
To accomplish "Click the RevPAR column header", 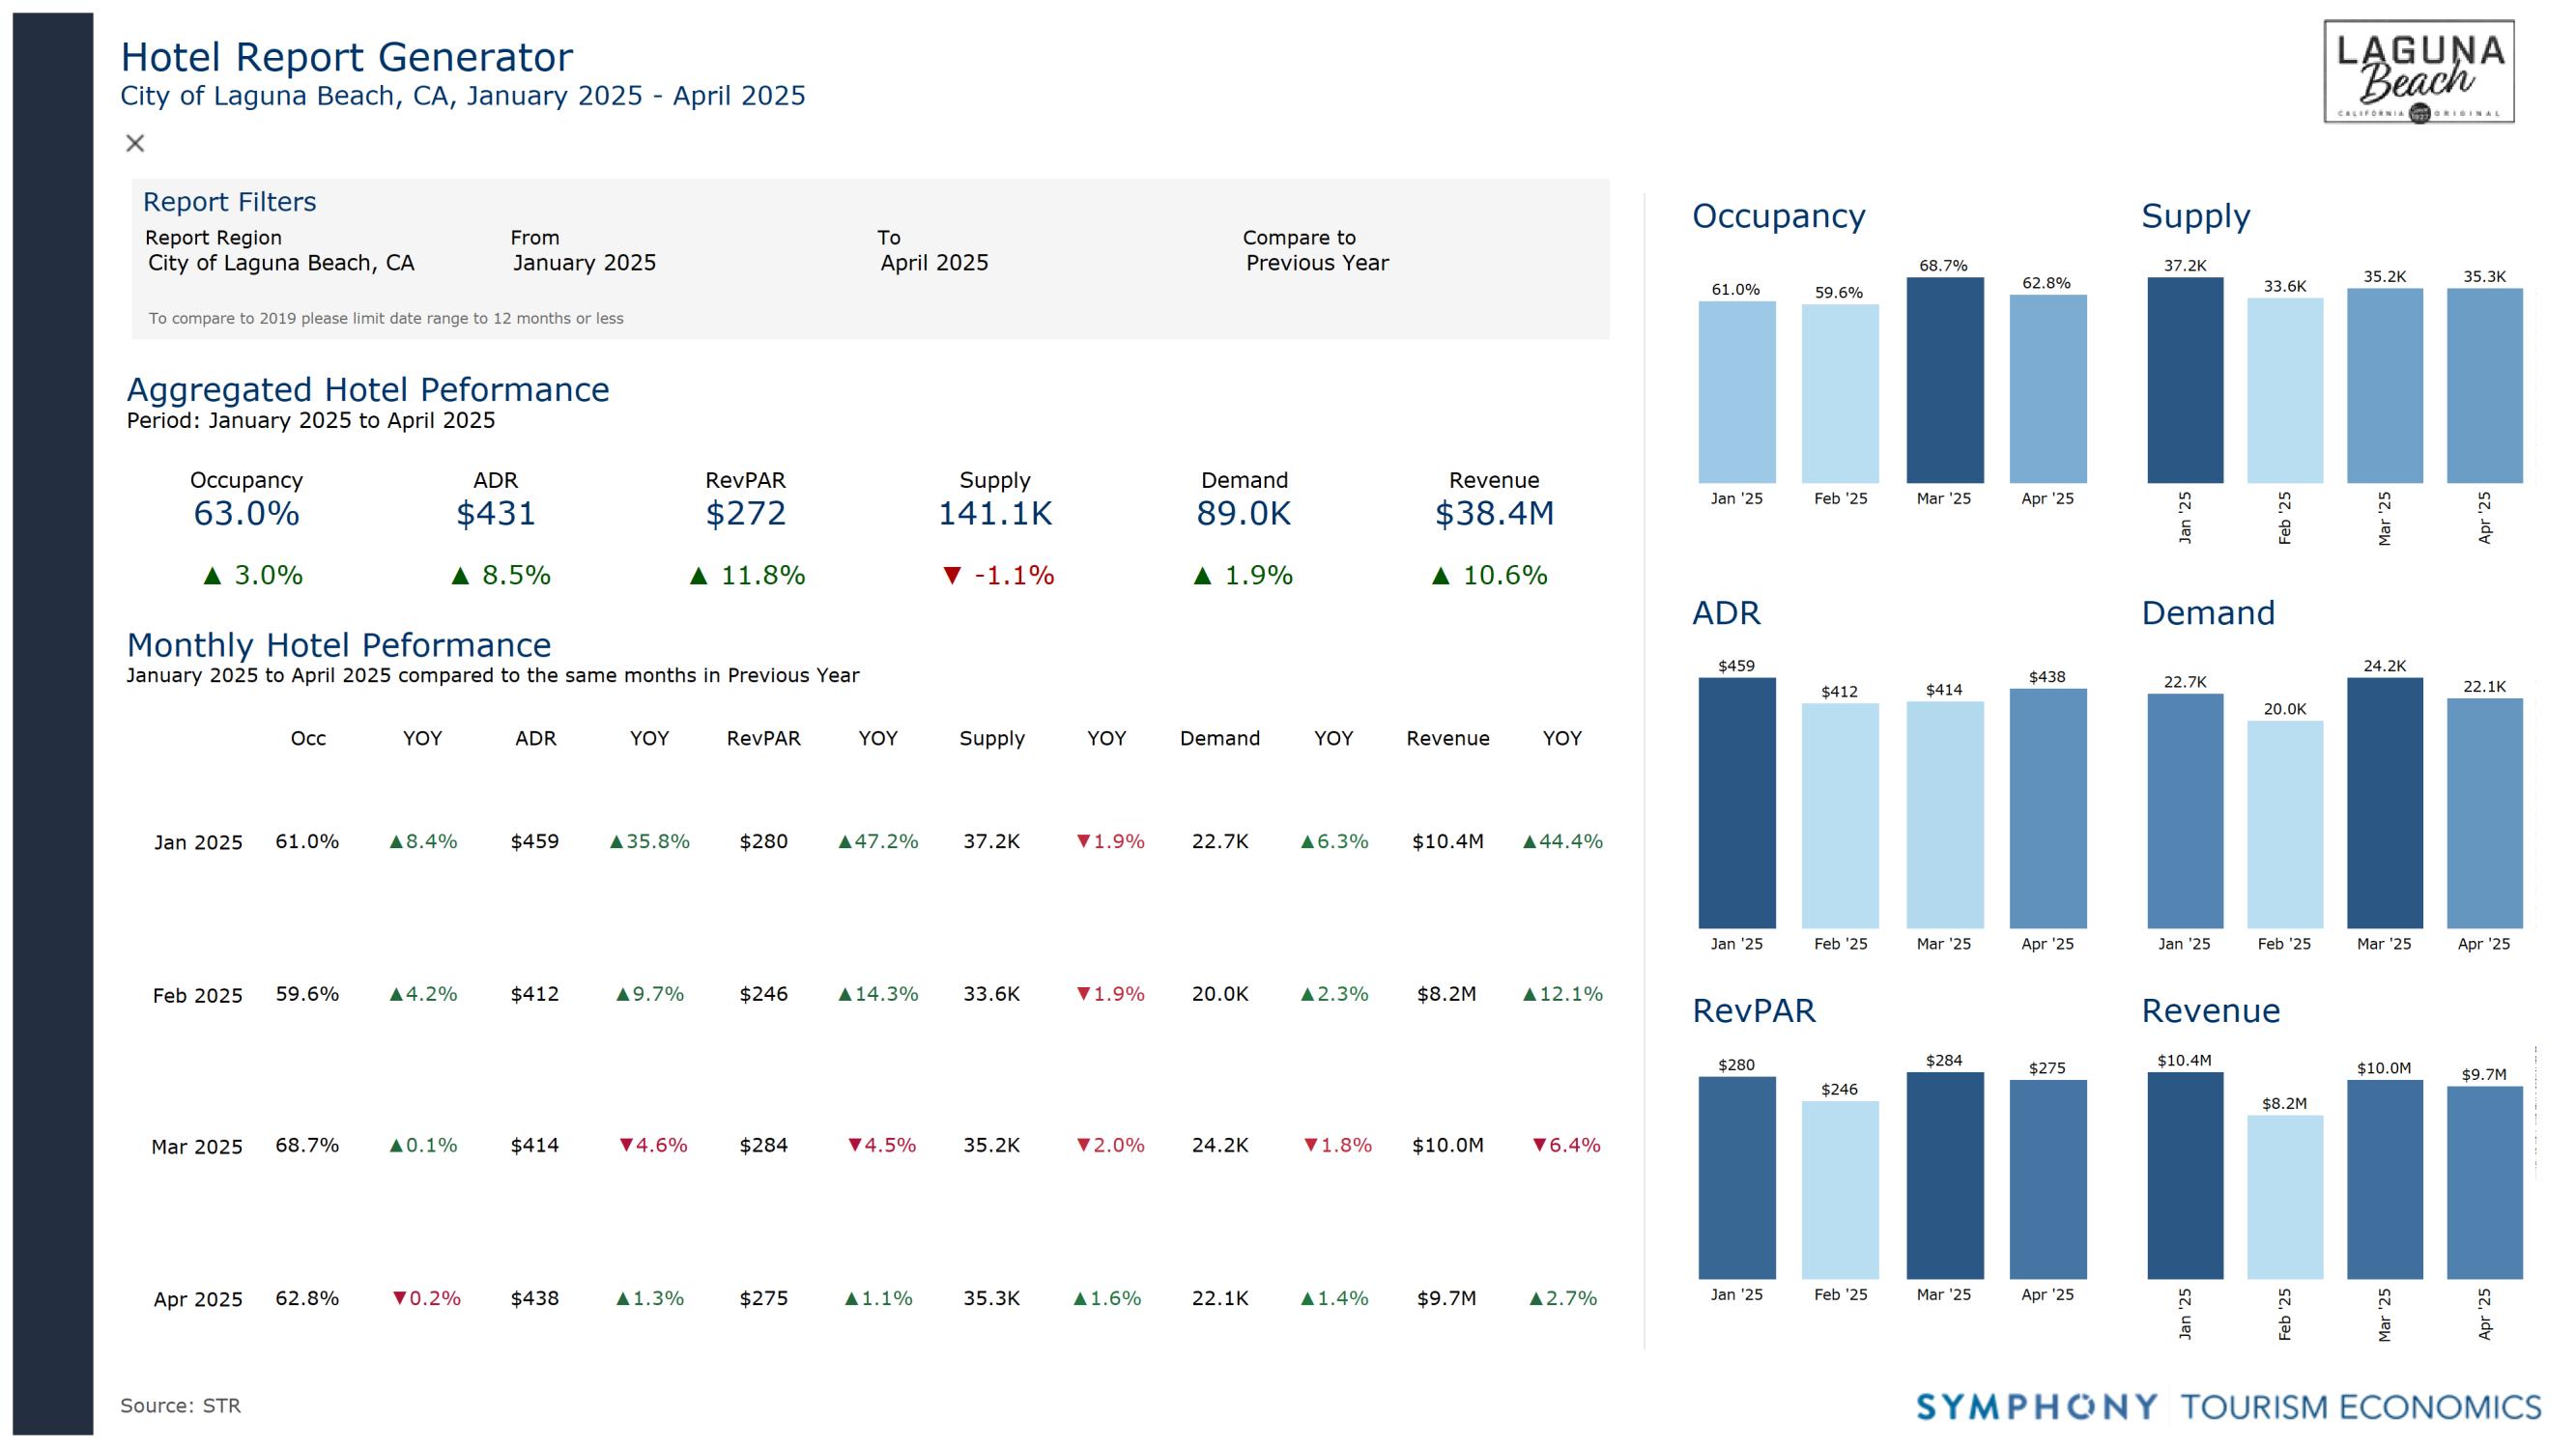I will [x=763, y=738].
